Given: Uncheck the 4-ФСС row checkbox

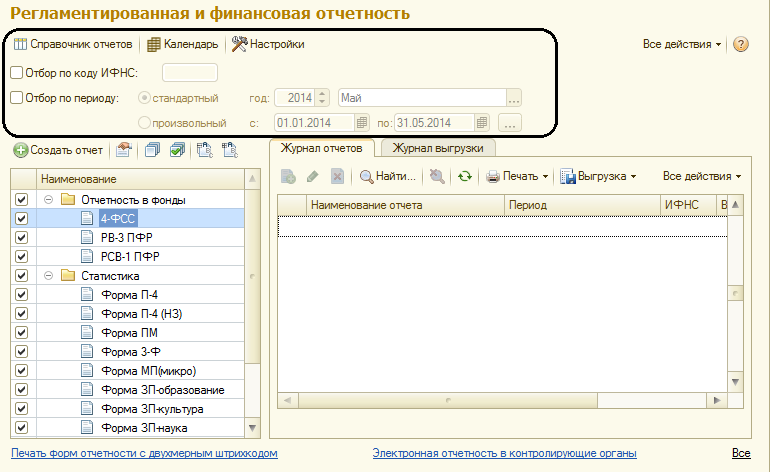Looking at the screenshot, I should click(x=22, y=219).
